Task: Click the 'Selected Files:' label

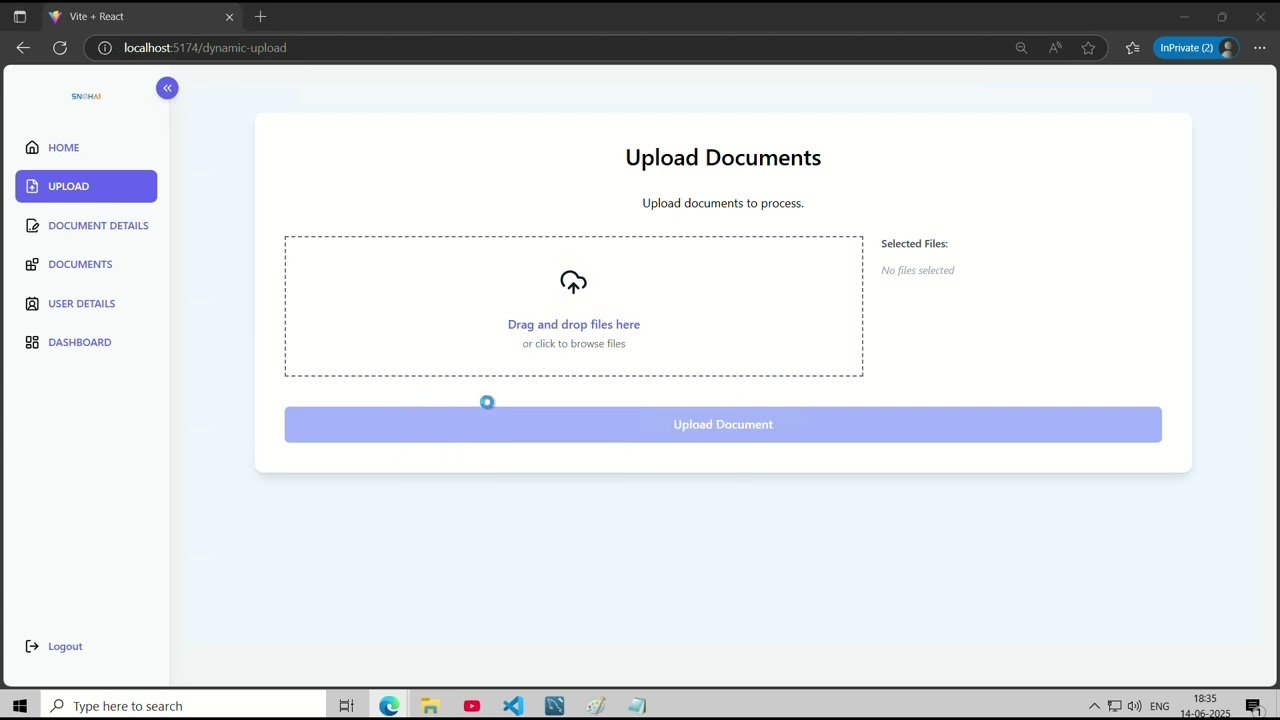Action: coord(914,243)
